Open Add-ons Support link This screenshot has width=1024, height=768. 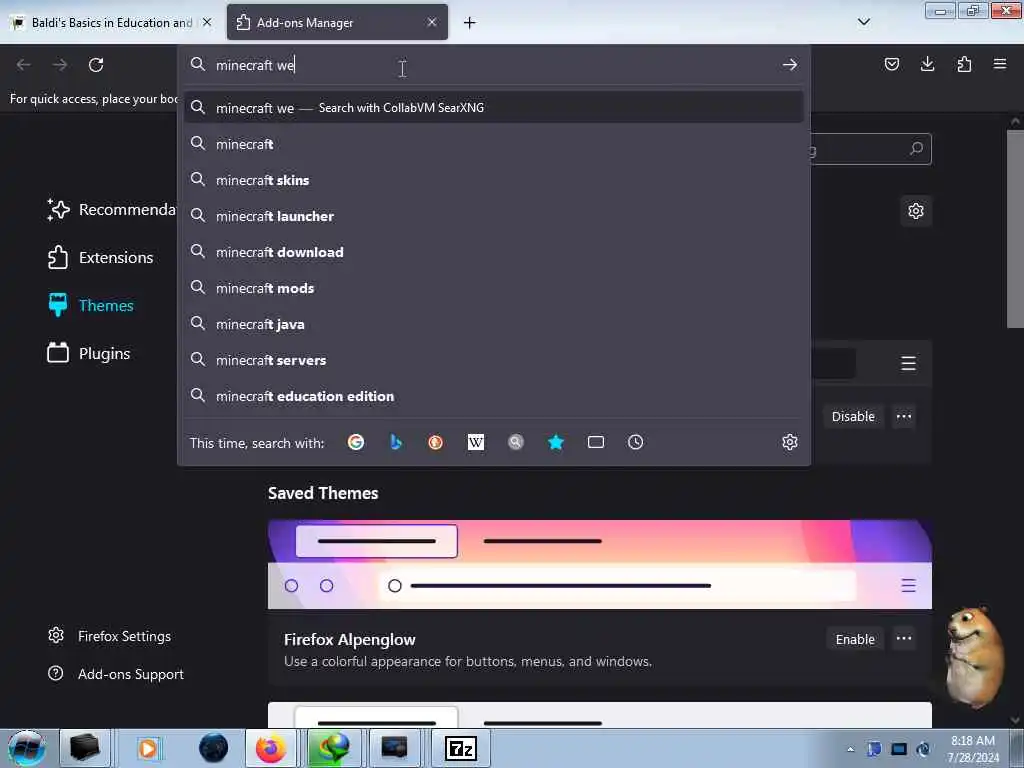116,674
